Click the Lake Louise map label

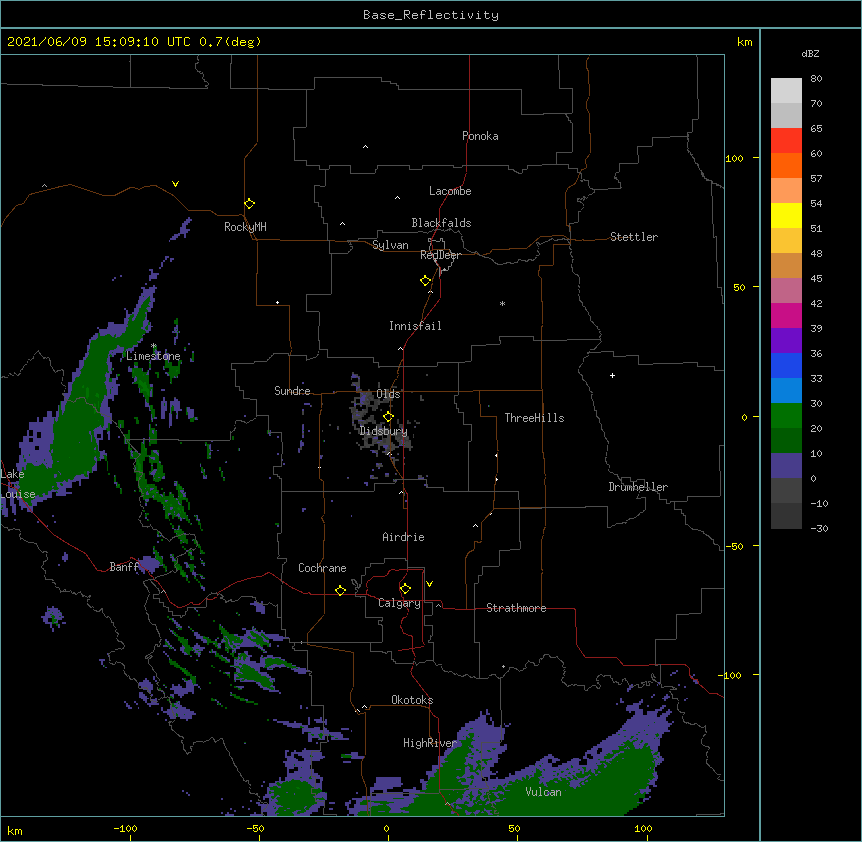pyautogui.click(x=18, y=484)
